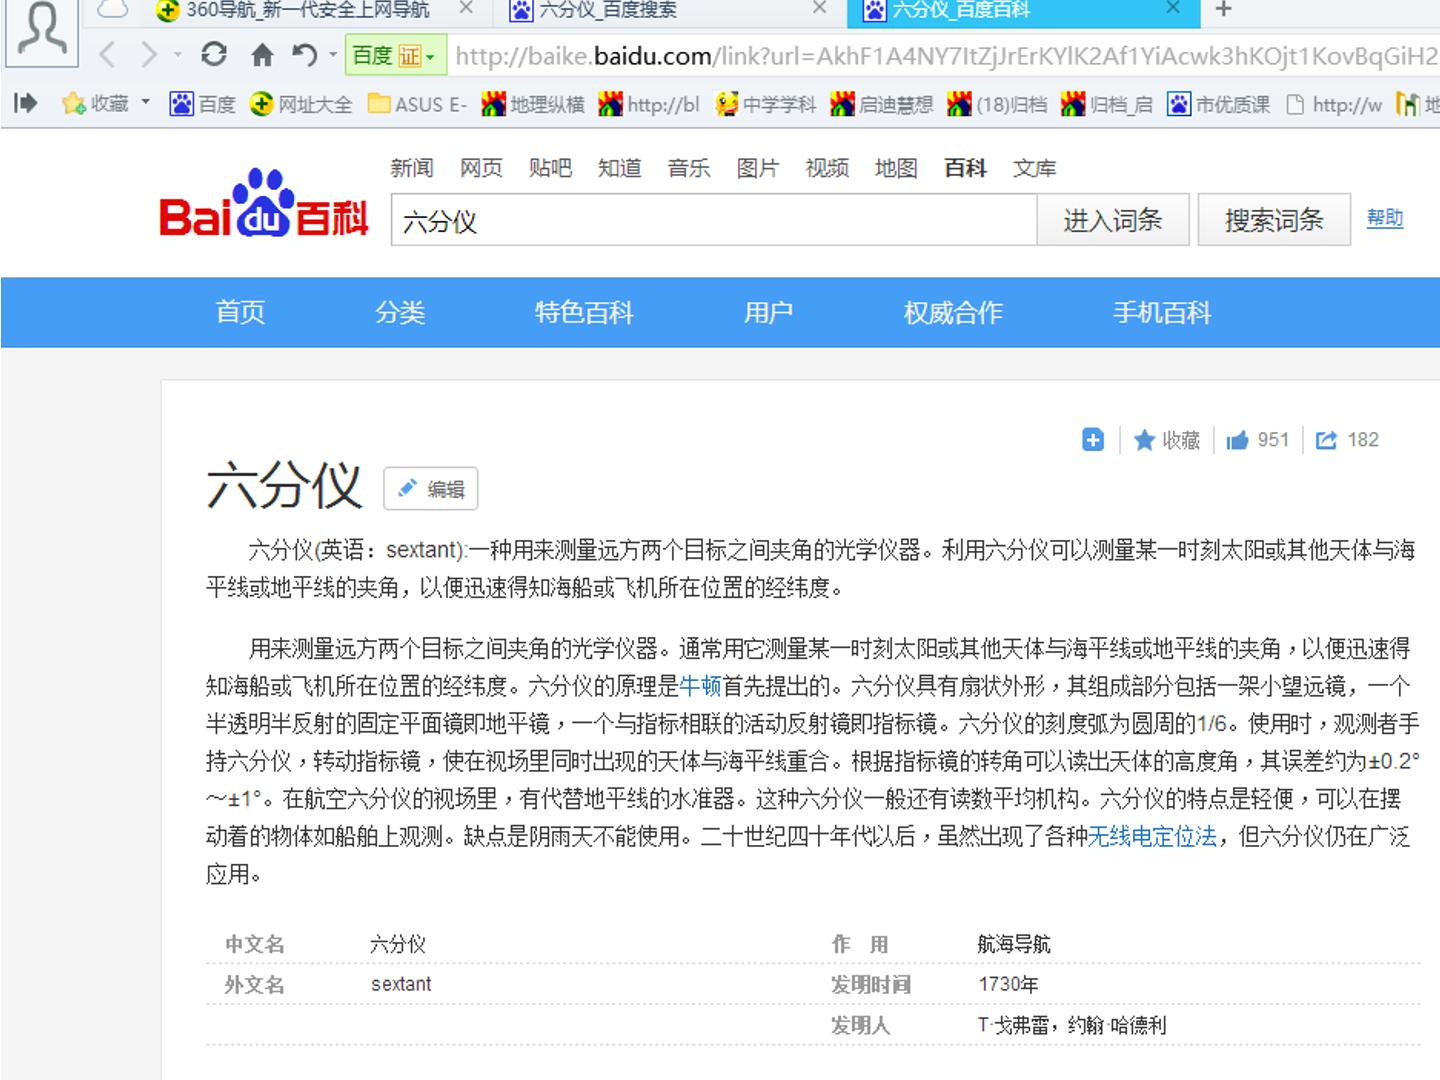Like the article with thumbs-up 951

coord(1258,440)
